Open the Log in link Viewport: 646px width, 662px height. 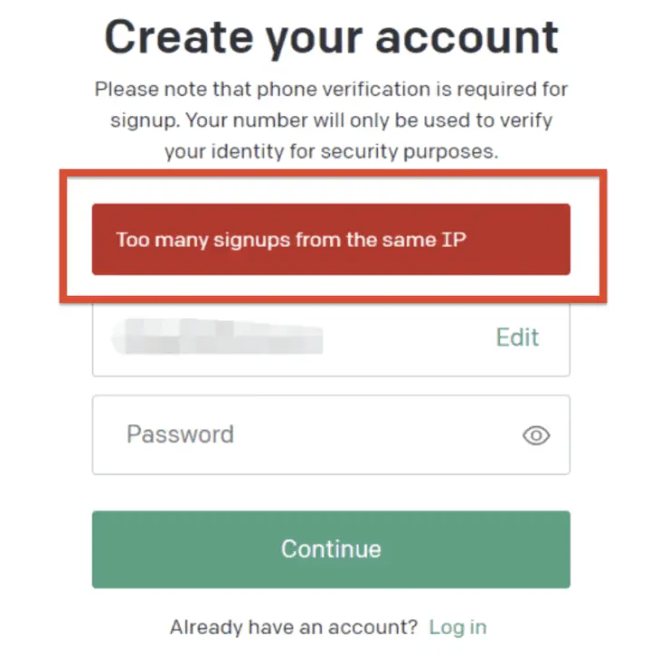[457, 627]
